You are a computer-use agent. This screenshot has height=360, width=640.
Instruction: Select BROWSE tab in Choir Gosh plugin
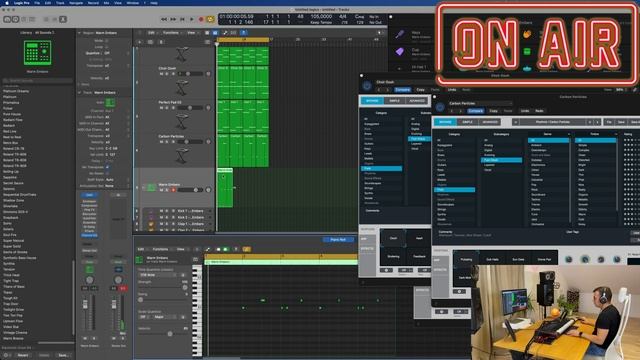point(372,100)
